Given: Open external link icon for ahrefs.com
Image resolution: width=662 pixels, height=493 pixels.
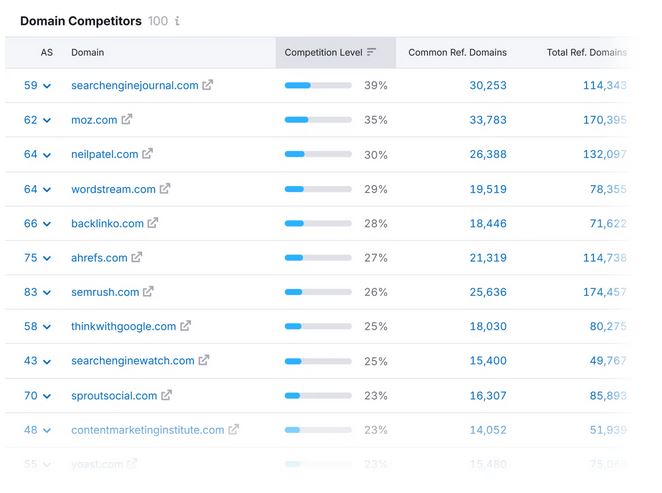Looking at the screenshot, I should (x=136, y=257).
